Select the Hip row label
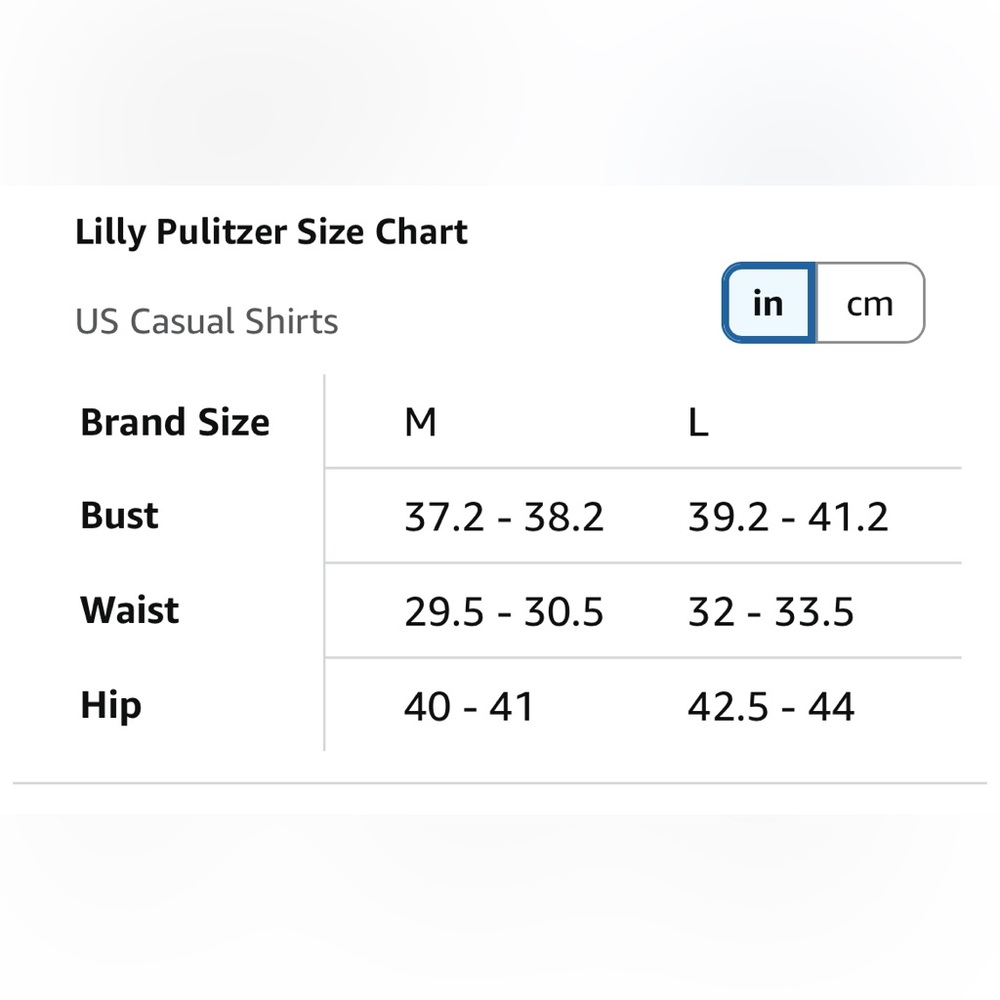This screenshot has width=1000, height=1000. (x=111, y=706)
